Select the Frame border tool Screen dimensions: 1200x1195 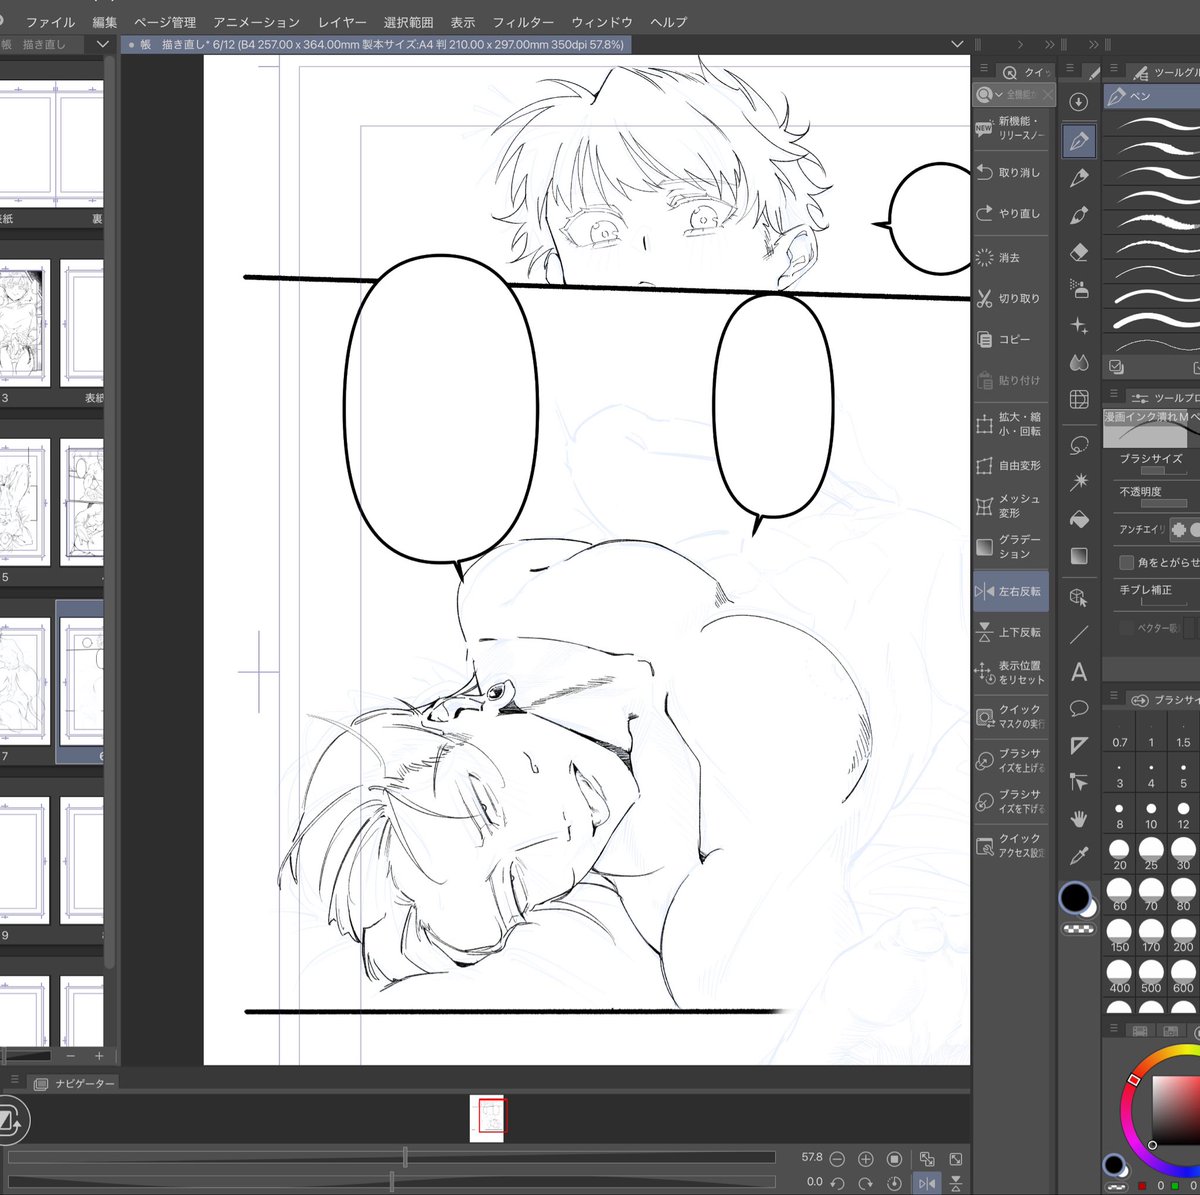pyautogui.click(x=1079, y=746)
